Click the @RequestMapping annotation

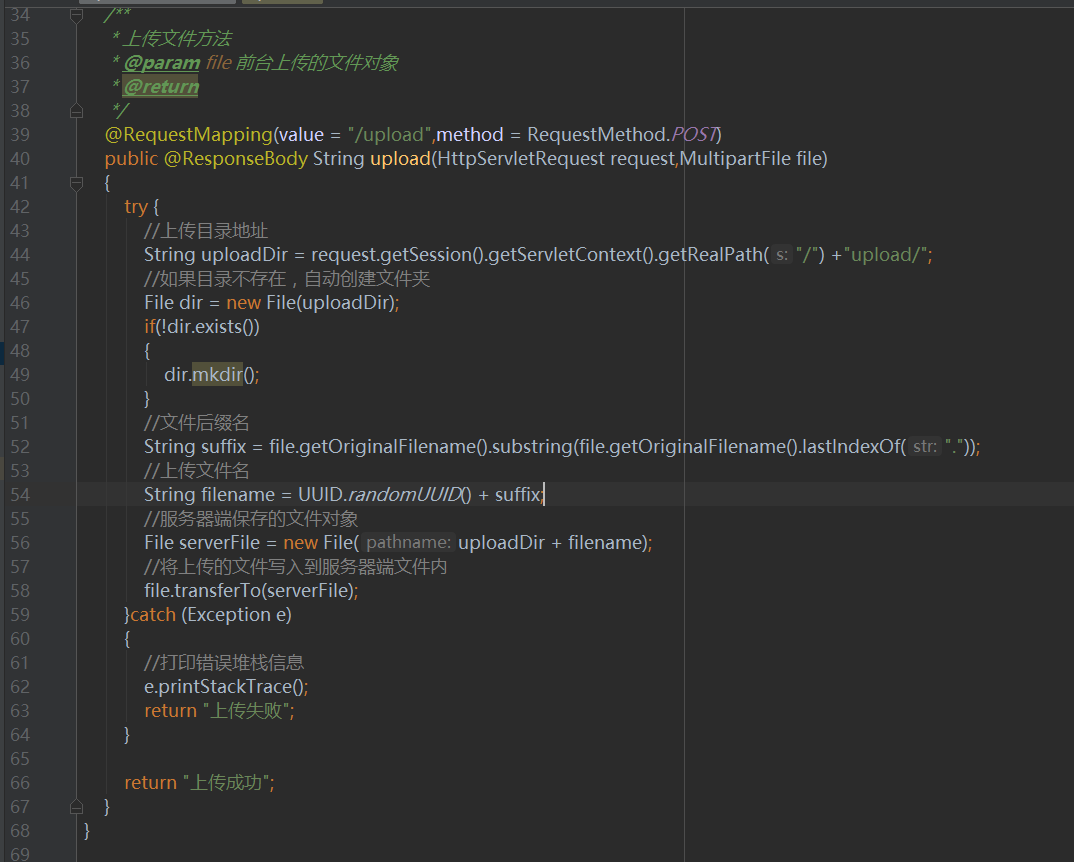point(188,135)
